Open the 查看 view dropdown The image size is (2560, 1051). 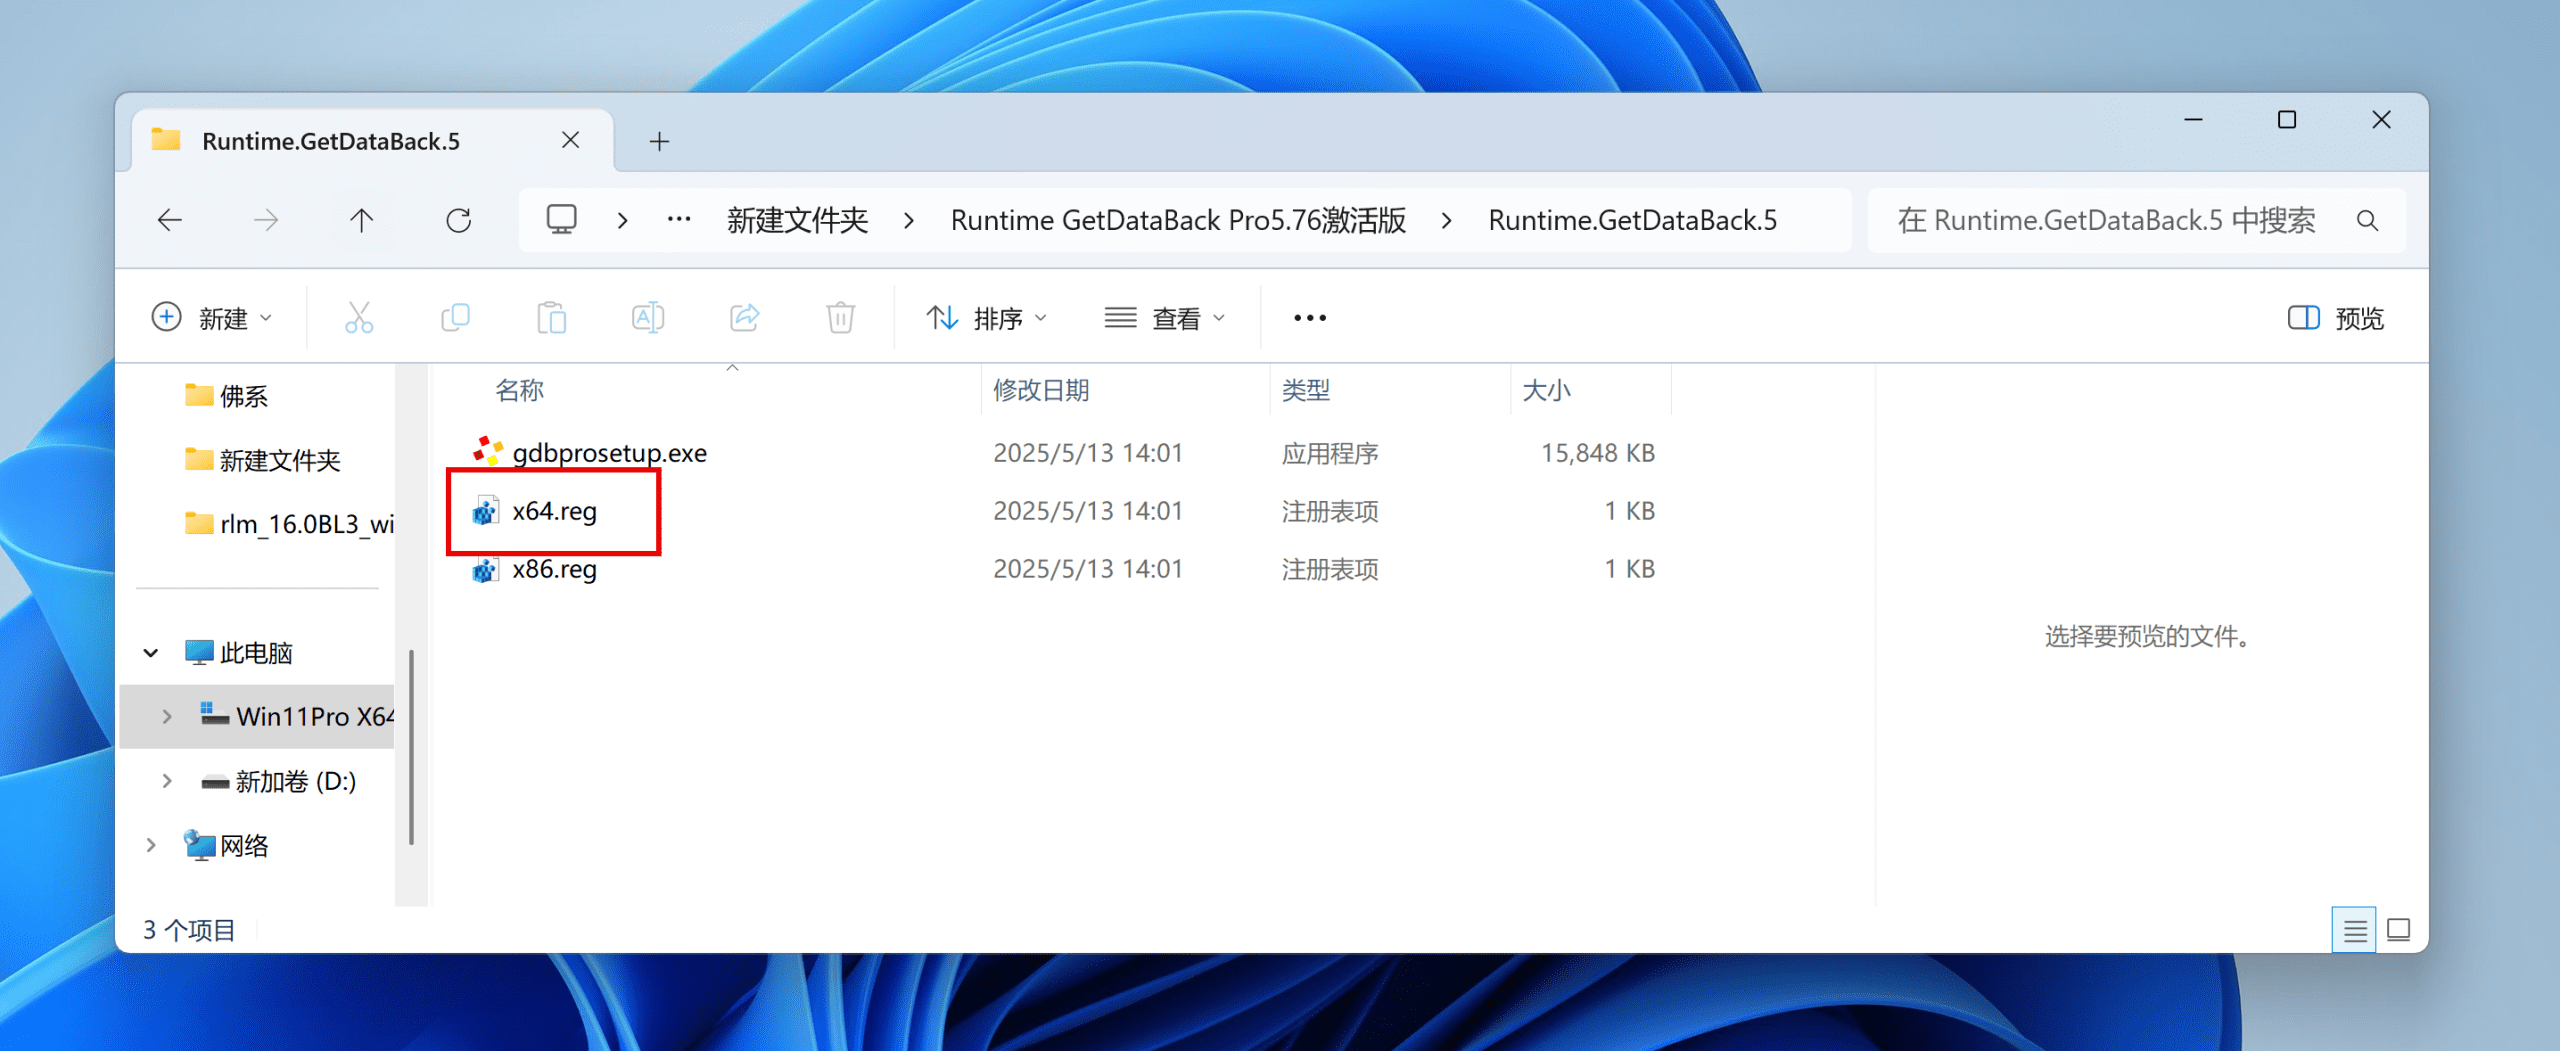coord(1164,318)
